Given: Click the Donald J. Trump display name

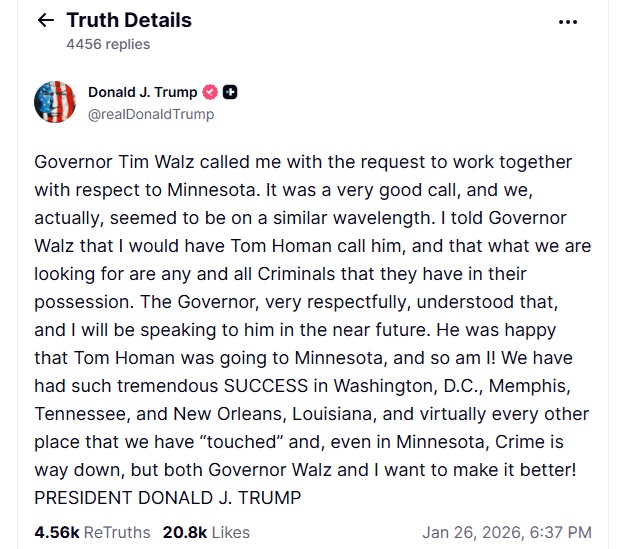Looking at the screenshot, I should [x=143, y=93].
